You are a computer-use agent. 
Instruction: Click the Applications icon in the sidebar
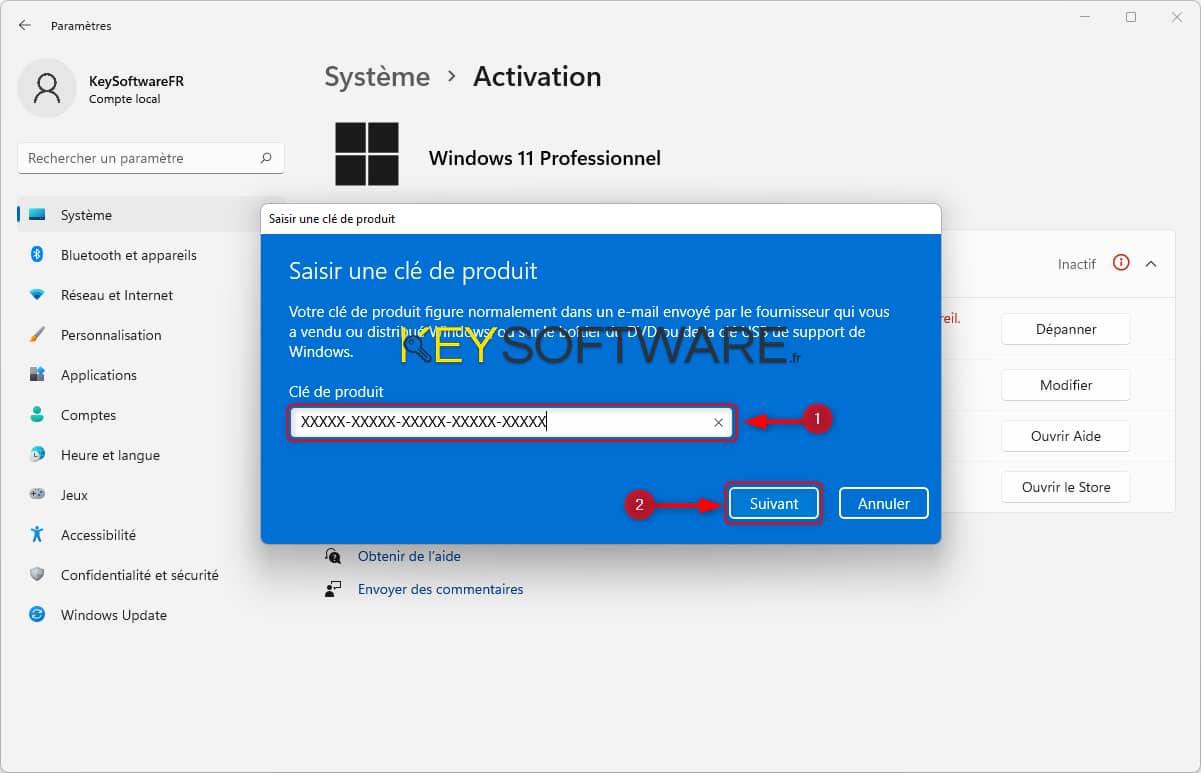click(37, 375)
